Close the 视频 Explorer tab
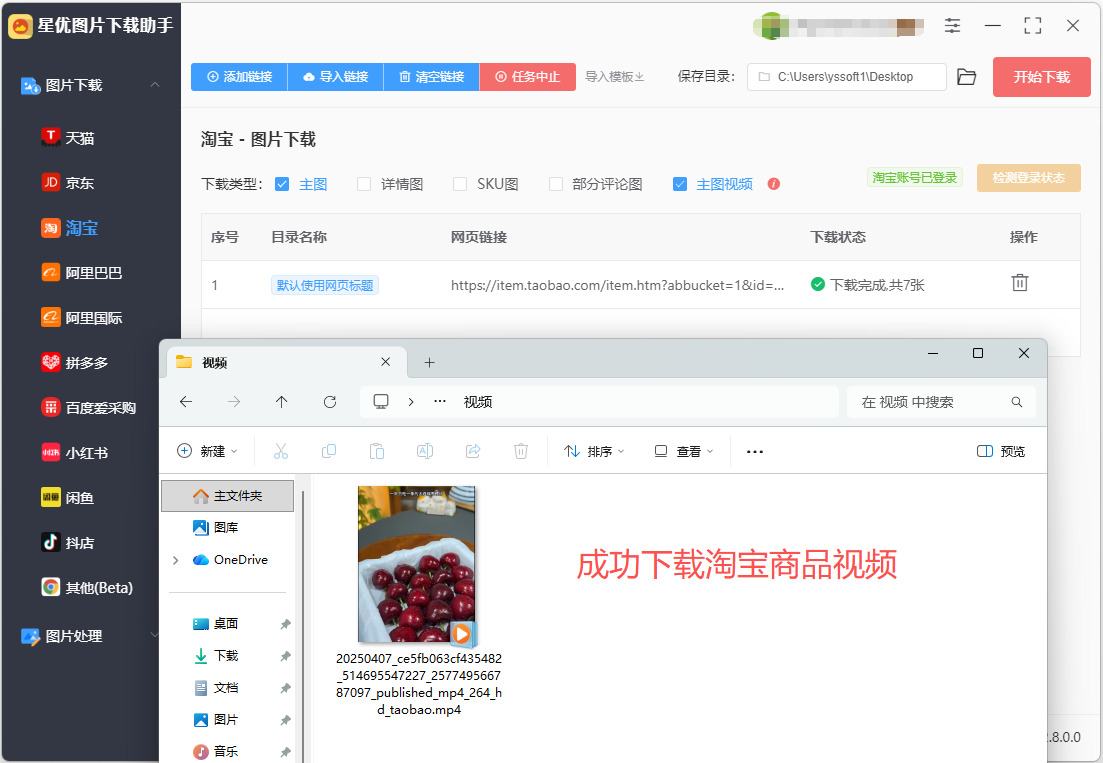The width and height of the screenshot is (1103, 763). [x=385, y=362]
